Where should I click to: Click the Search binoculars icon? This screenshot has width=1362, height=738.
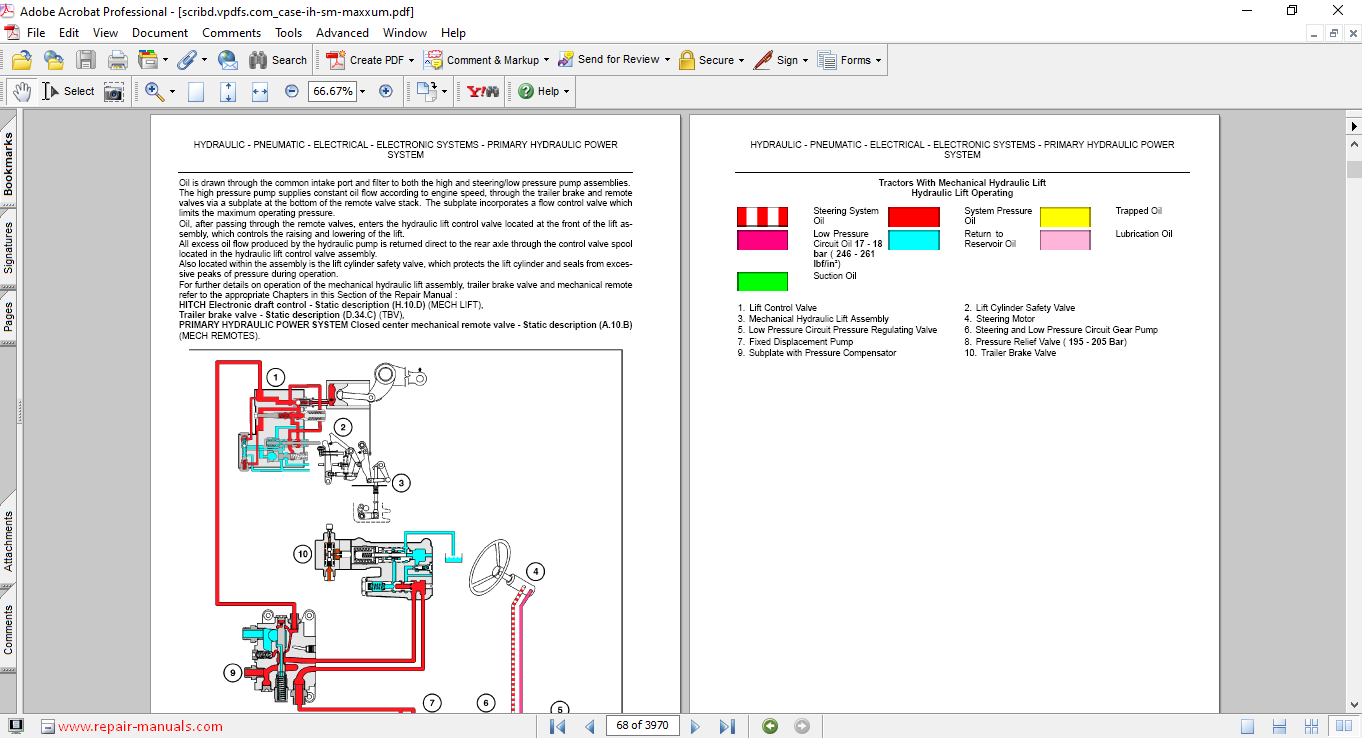tap(259, 60)
